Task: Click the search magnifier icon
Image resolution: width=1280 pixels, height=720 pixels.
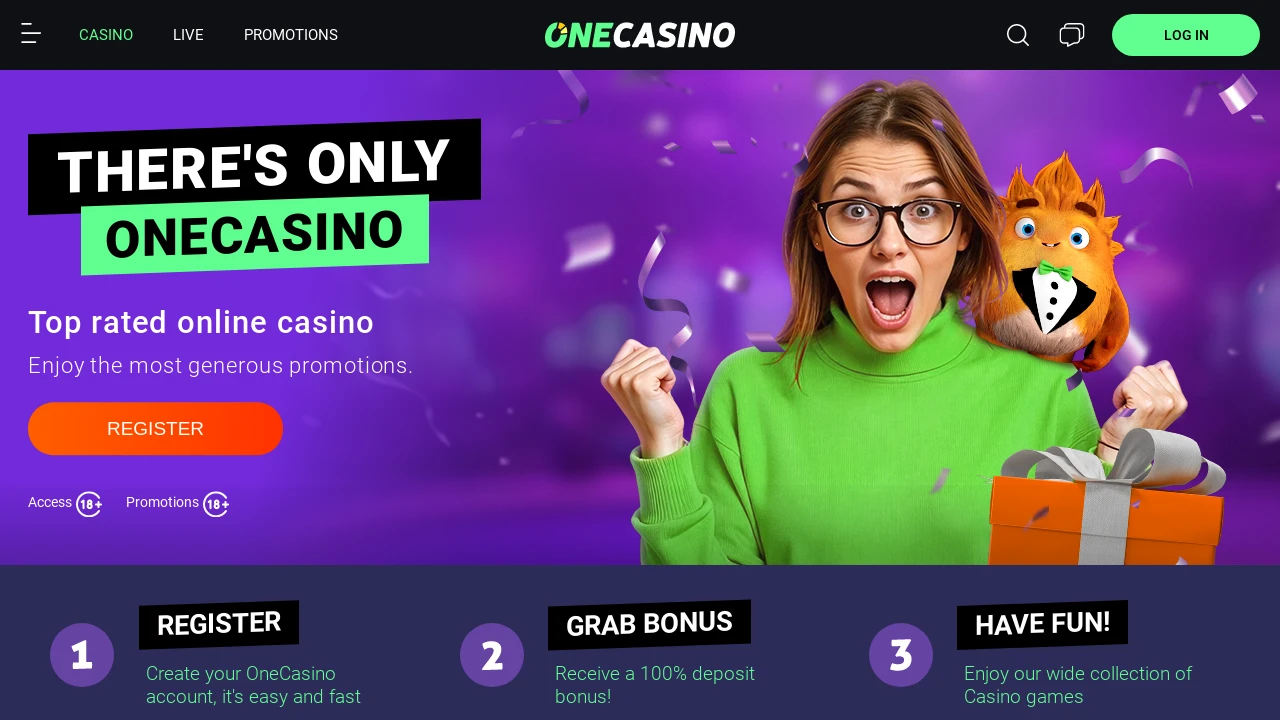Action: pyautogui.click(x=1018, y=35)
